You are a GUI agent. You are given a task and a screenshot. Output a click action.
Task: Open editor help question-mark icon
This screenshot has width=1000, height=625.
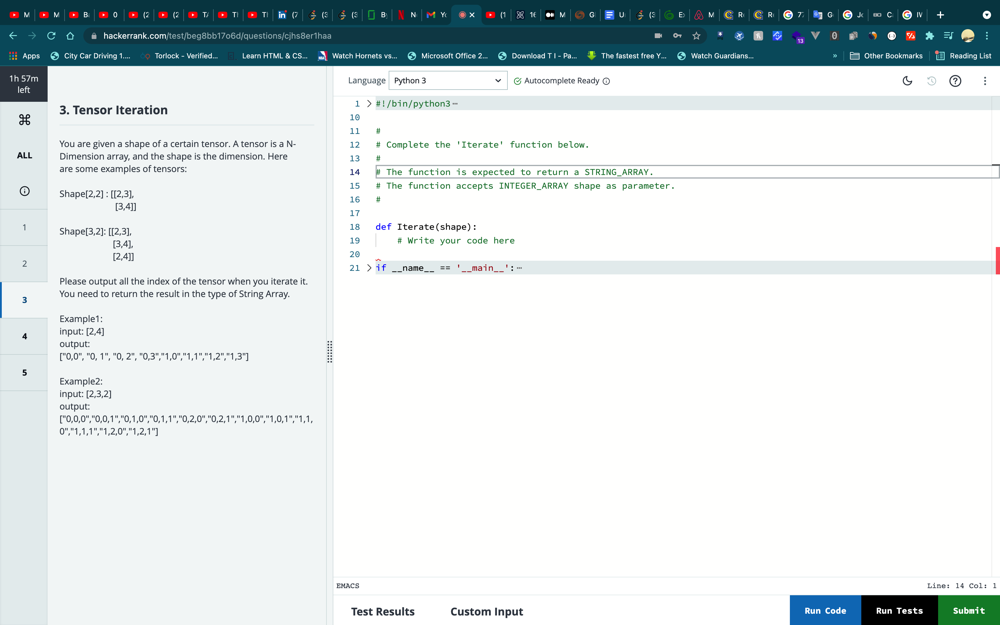955,80
